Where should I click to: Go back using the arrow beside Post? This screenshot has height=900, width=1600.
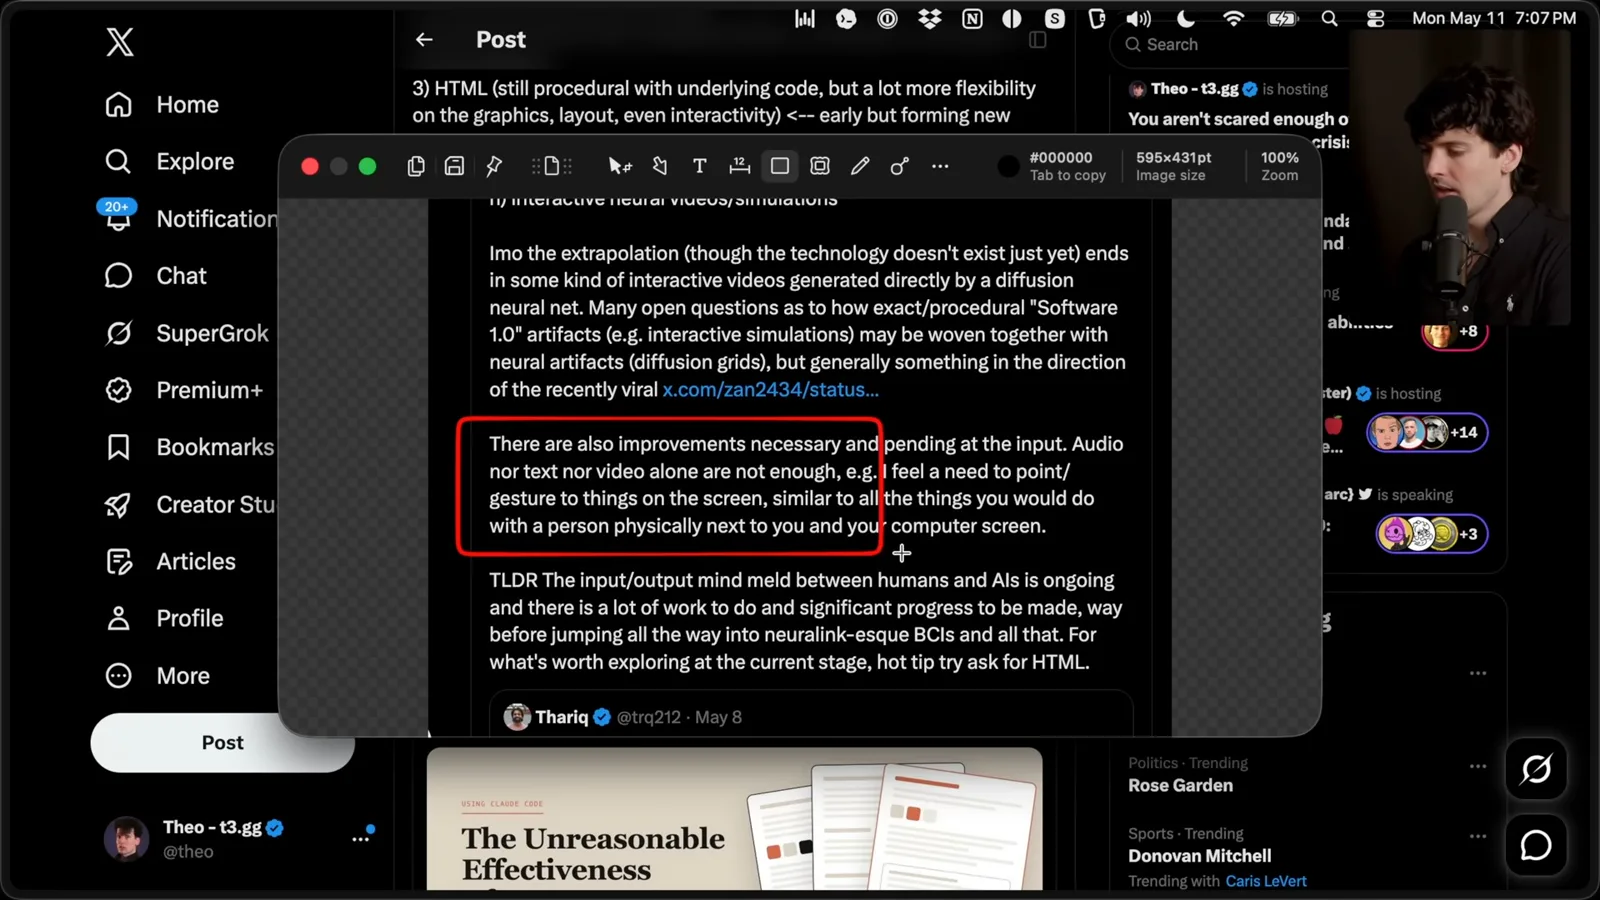pyautogui.click(x=424, y=40)
